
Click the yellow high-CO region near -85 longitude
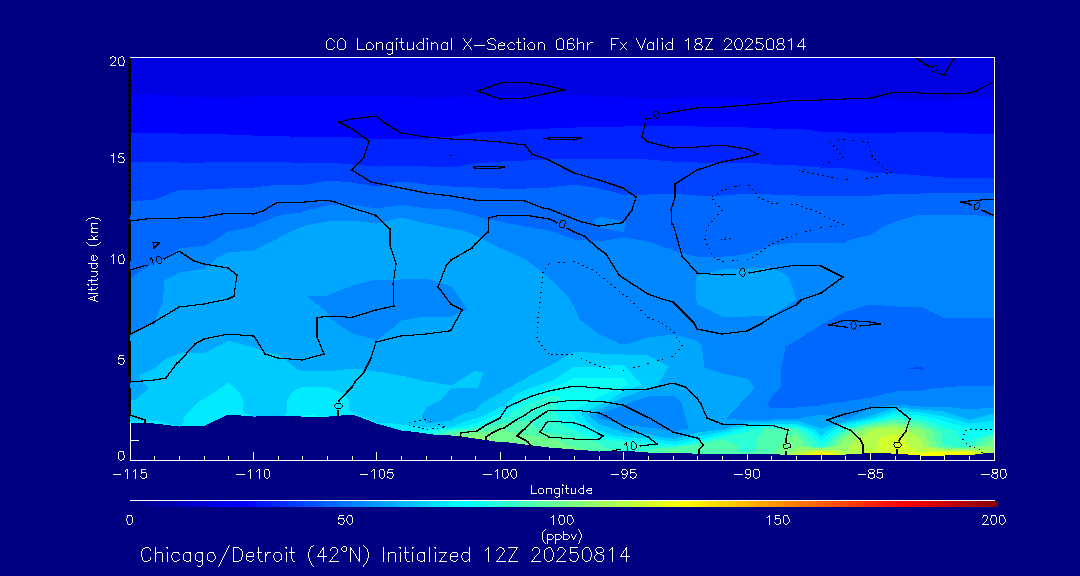click(x=875, y=438)
